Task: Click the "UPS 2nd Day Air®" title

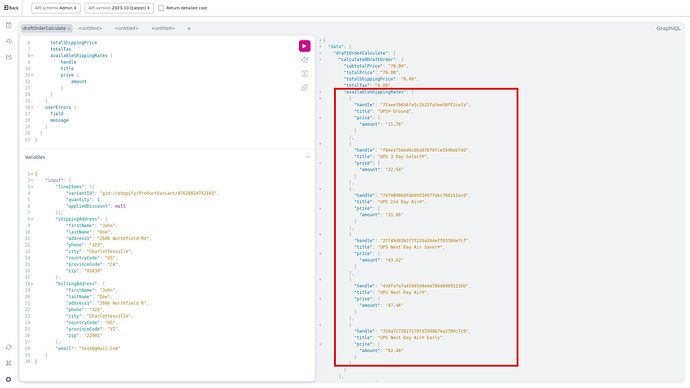Action: pyautogui.click(x=401, y=202)
